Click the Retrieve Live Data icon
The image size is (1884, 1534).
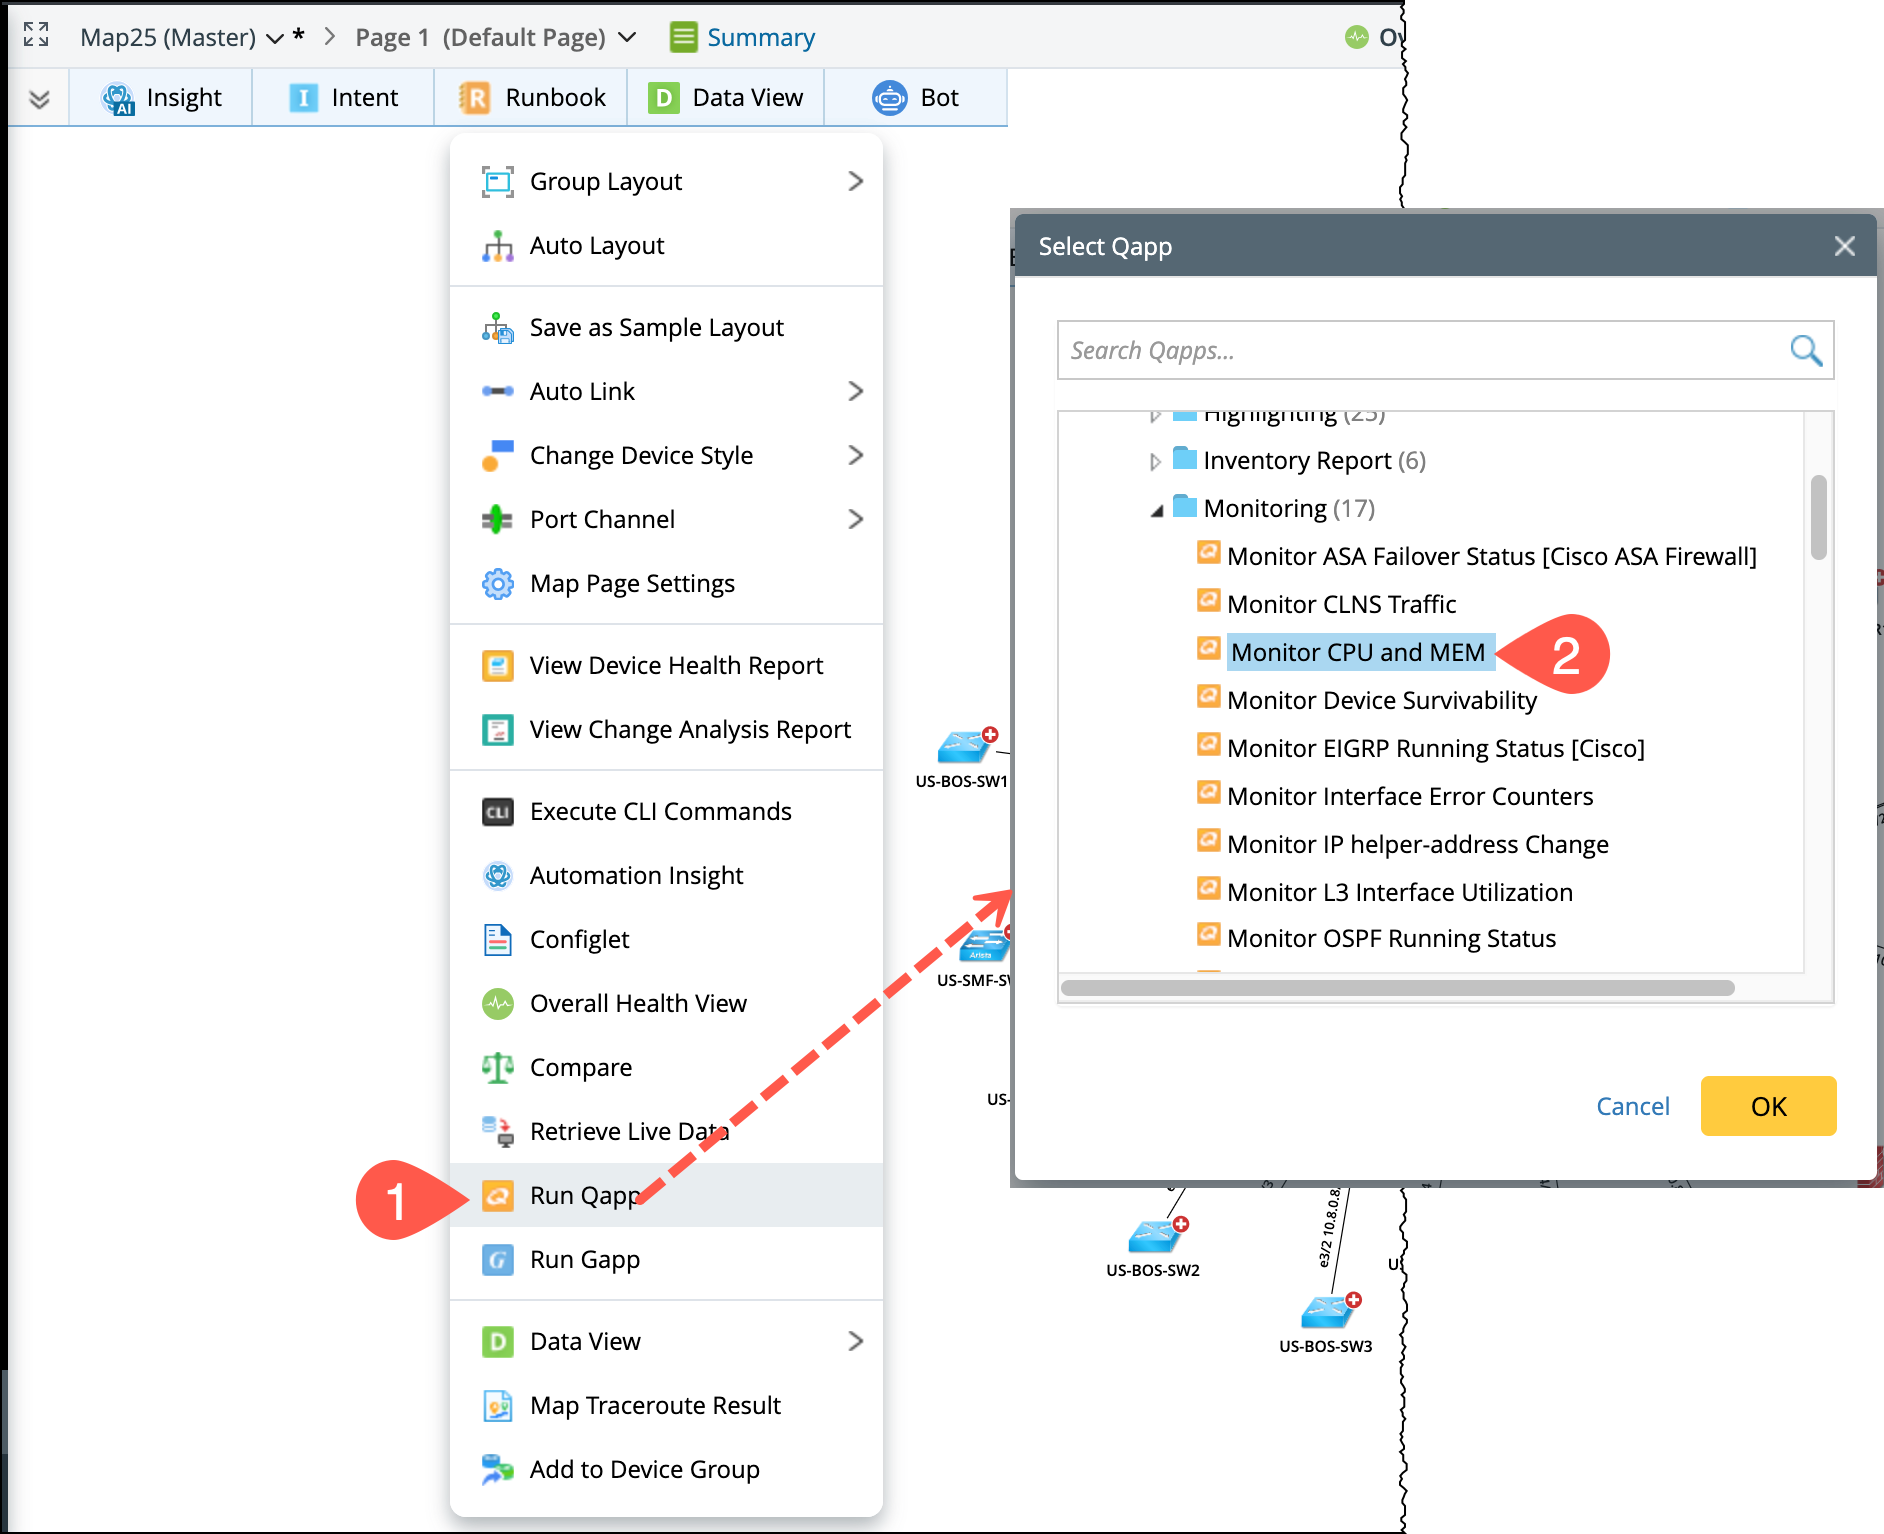click(x=497, y=1131)
